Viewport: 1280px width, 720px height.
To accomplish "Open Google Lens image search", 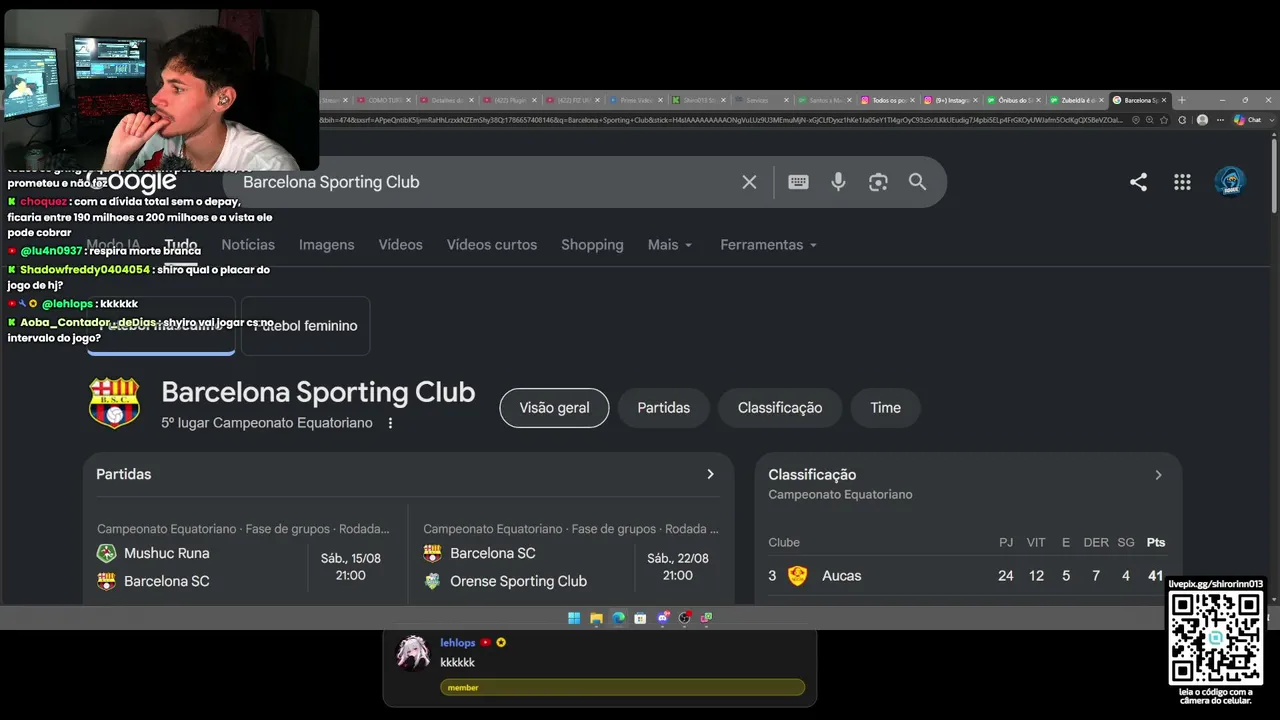I will [878, 182].
